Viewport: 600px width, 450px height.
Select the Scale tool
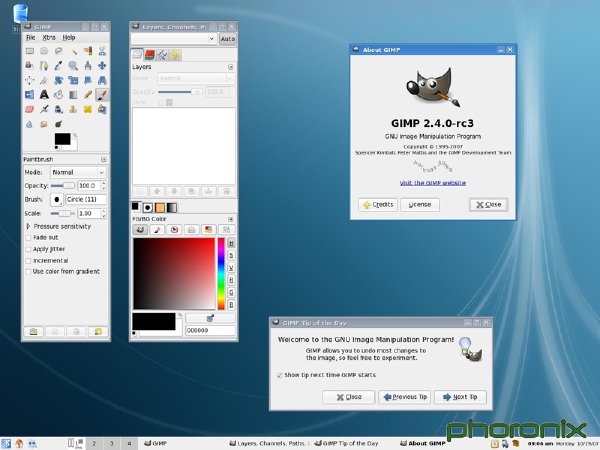pos(73,80)
